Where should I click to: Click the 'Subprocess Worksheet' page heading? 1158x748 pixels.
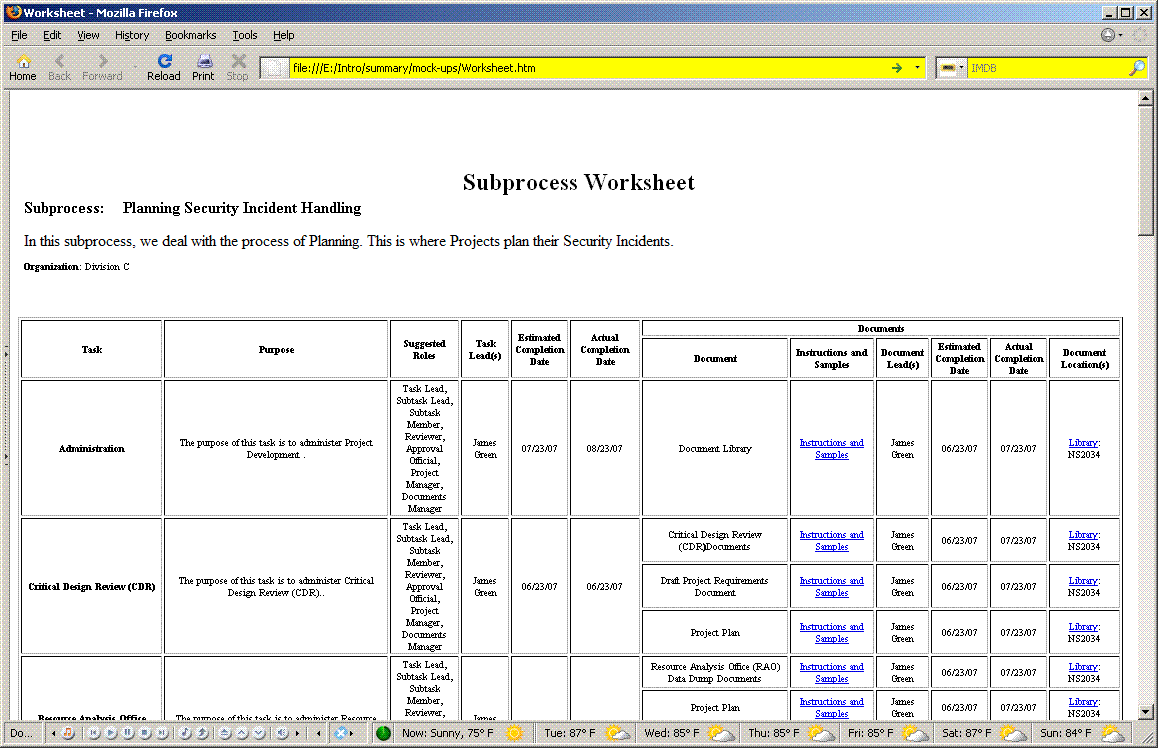tap(578, 182)
